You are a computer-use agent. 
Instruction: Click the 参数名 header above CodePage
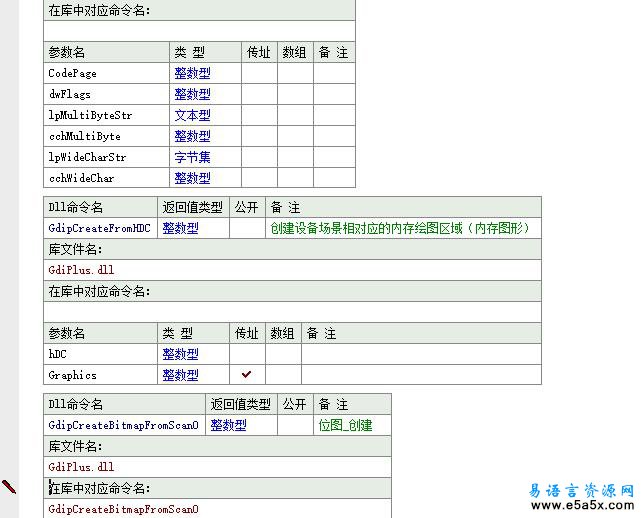click(66, 52)
